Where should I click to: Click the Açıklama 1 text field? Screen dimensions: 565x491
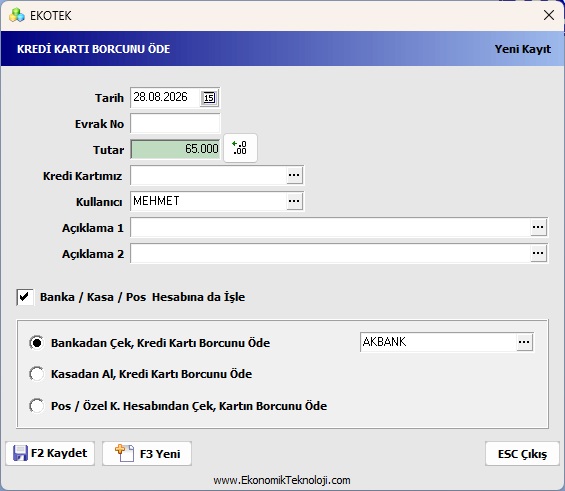[x=330, y=227]
